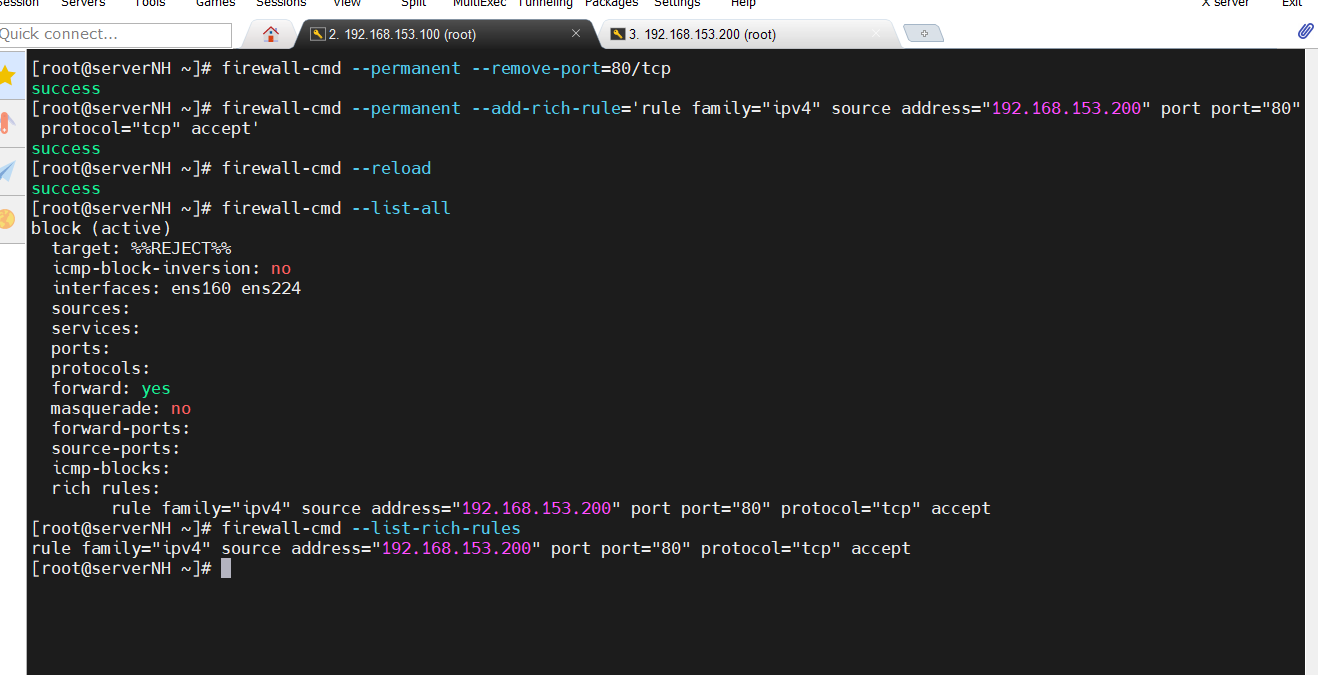Click 'icmp-block-inversion: no' line
Image resolution: width=1318 pixels, height=675 pixels.
pos(171,268)
